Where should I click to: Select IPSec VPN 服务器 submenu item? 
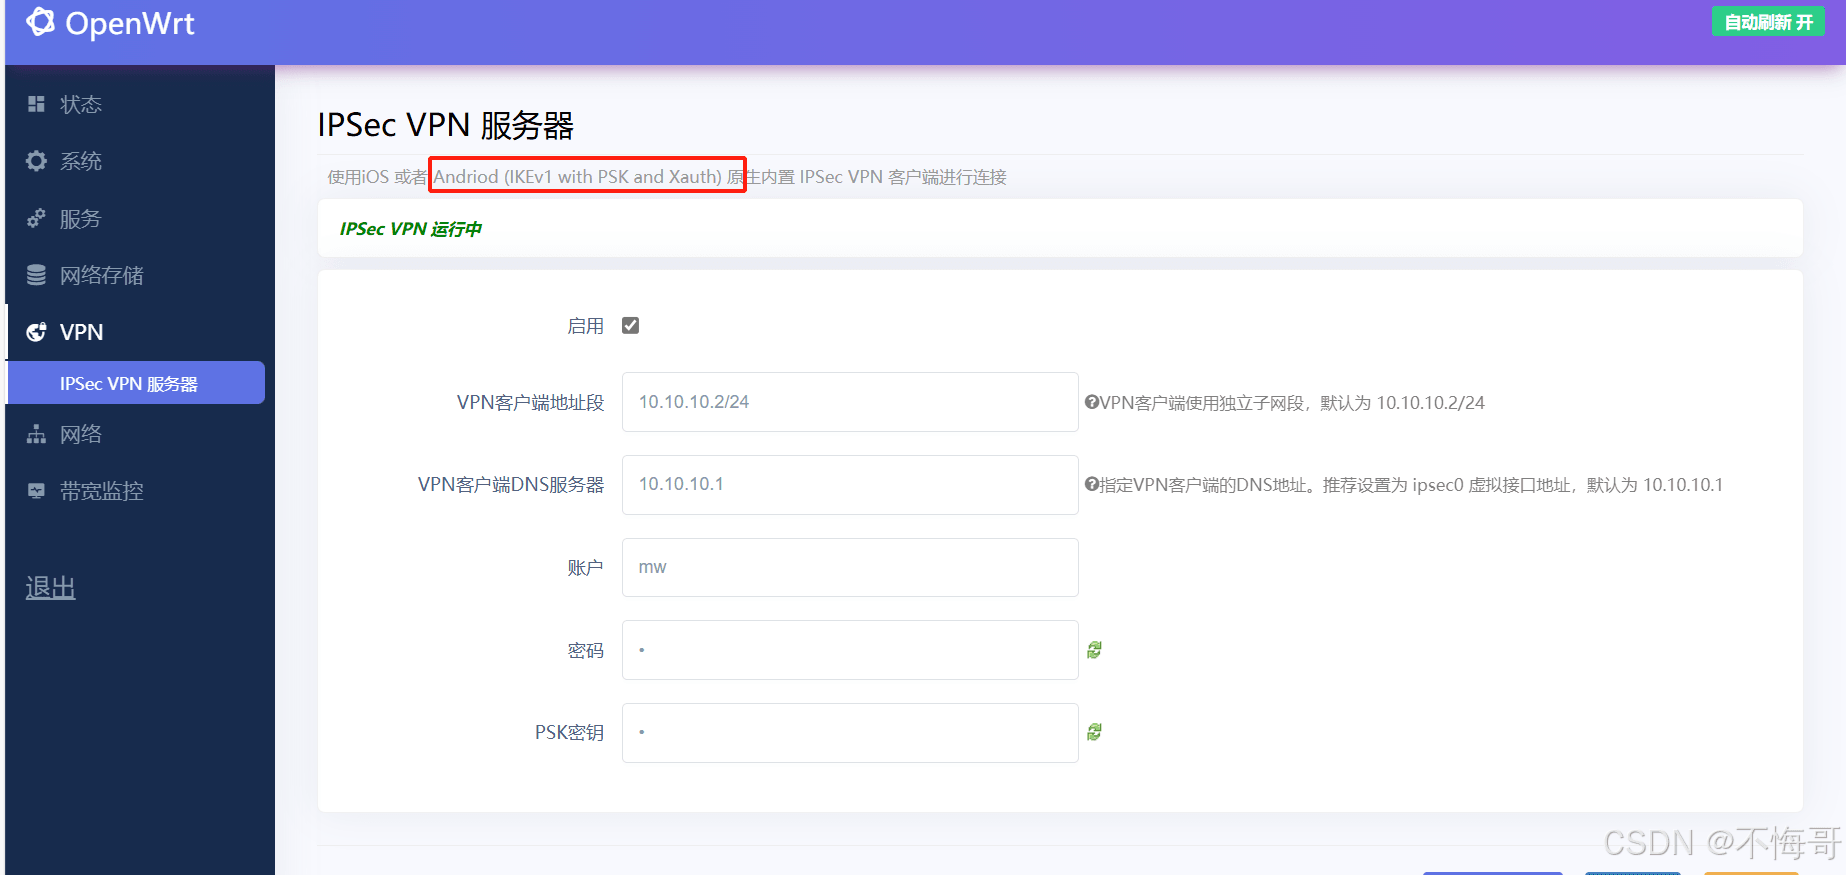tap(129, 384)
